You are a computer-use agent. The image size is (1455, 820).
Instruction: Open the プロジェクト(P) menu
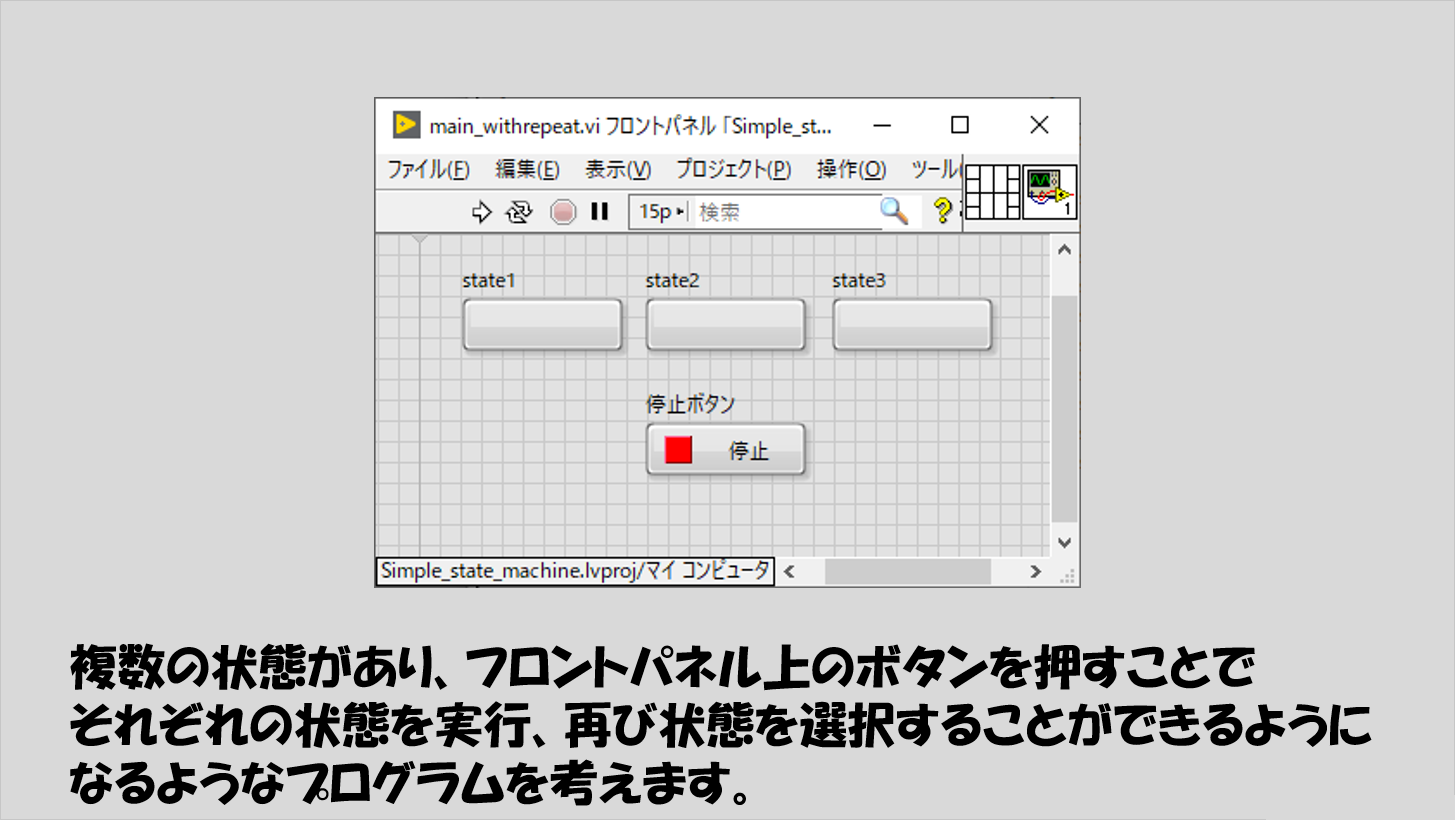coord(733,169)
